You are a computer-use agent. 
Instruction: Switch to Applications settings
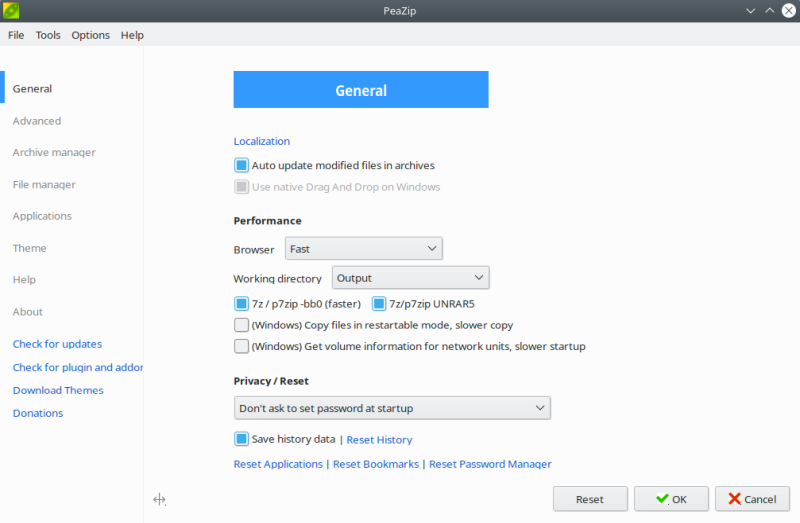[42, 216]
